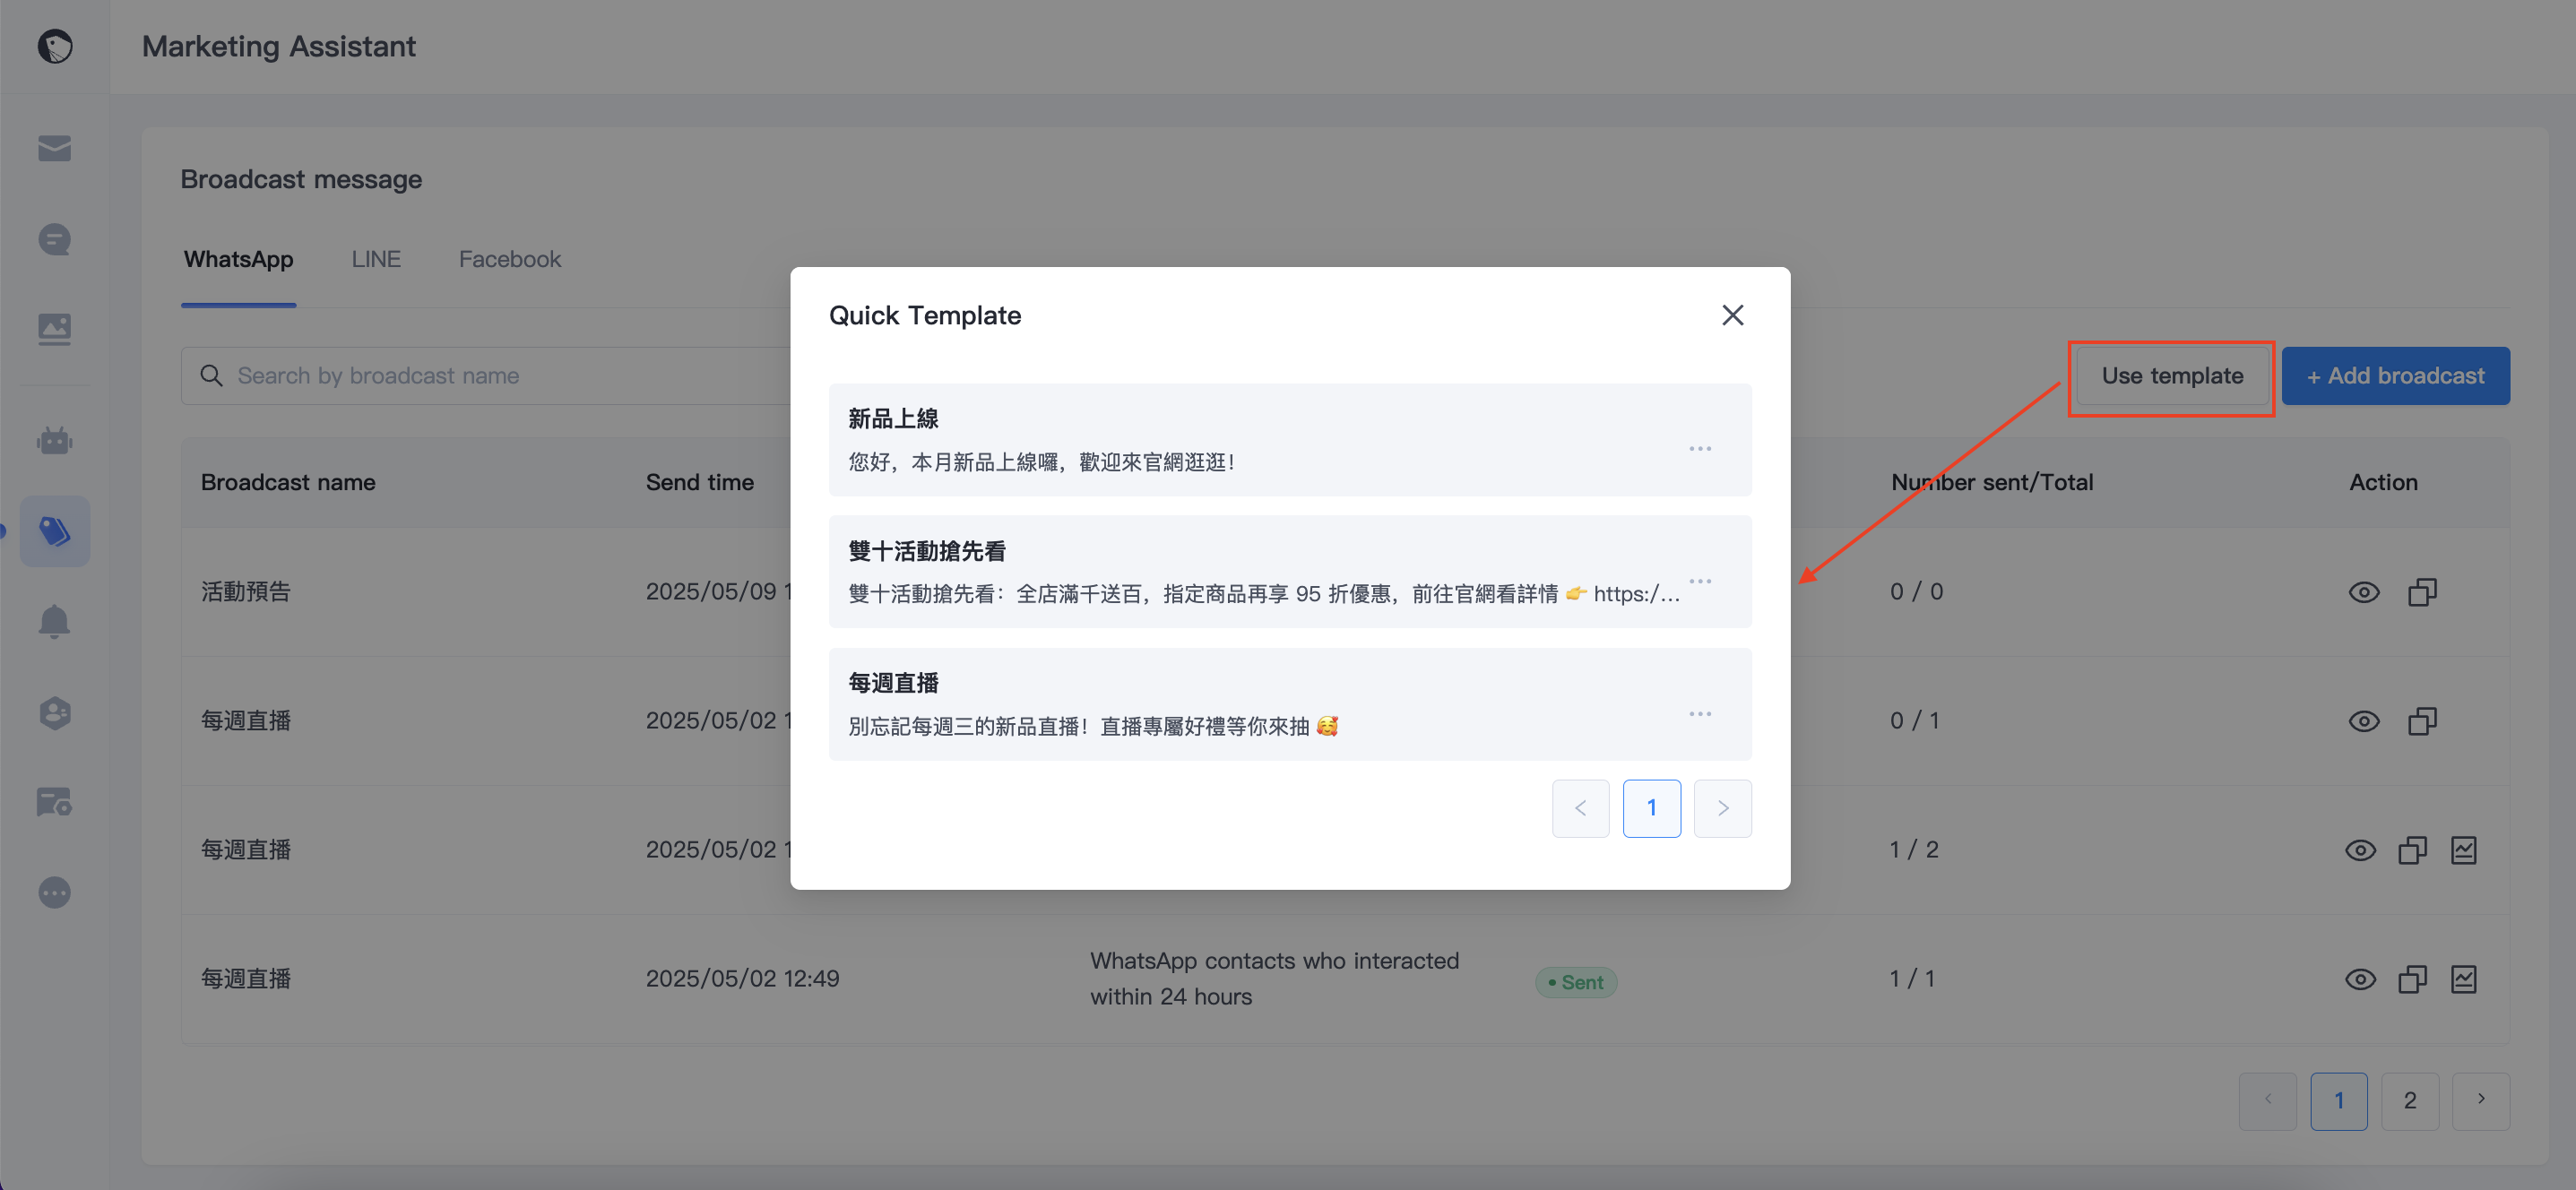
Task: Open options menu for 新品上線 template
Action: (1700, 449)
